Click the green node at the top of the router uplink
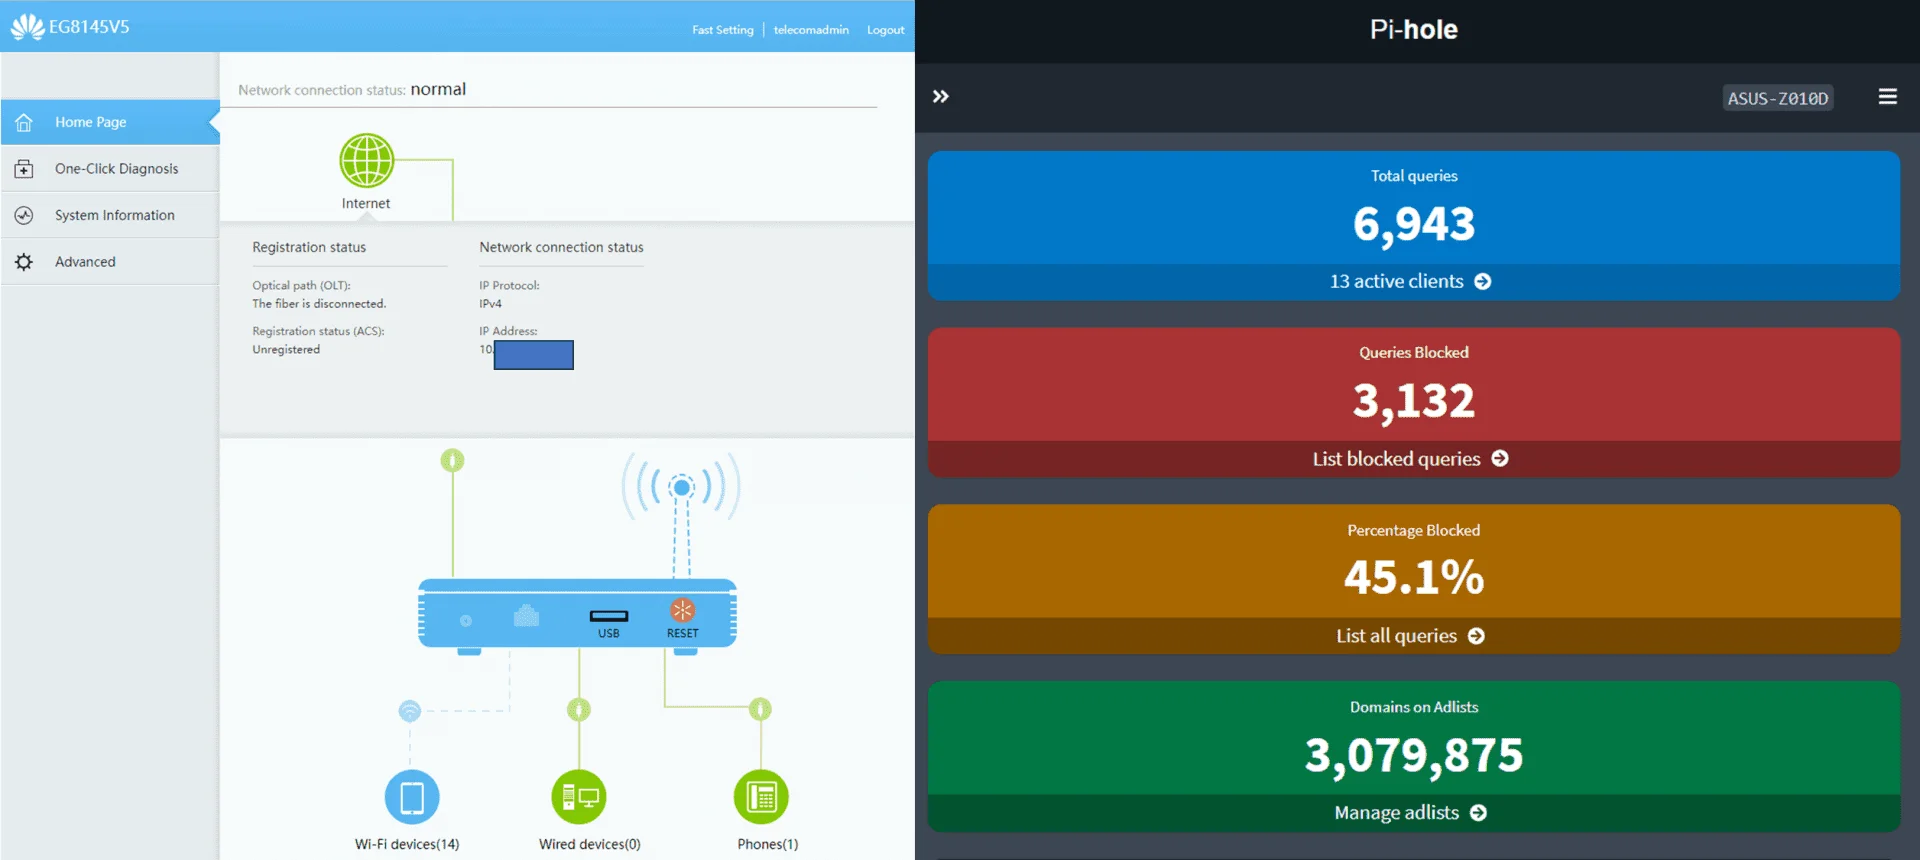Screen dimensions: 1920x860 453,460
